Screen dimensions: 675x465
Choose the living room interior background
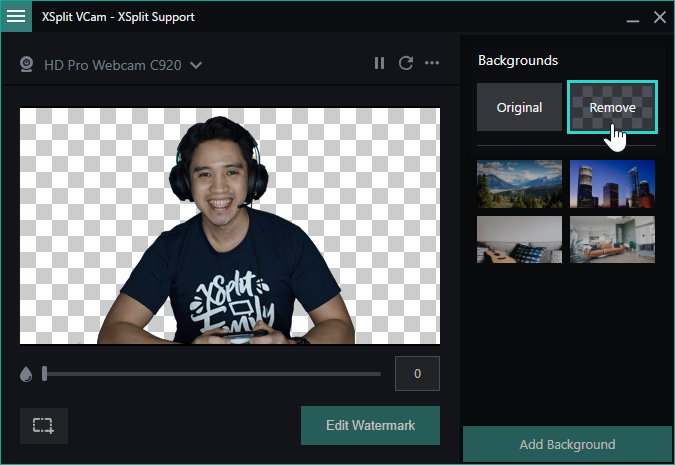[x=612, y=239]
